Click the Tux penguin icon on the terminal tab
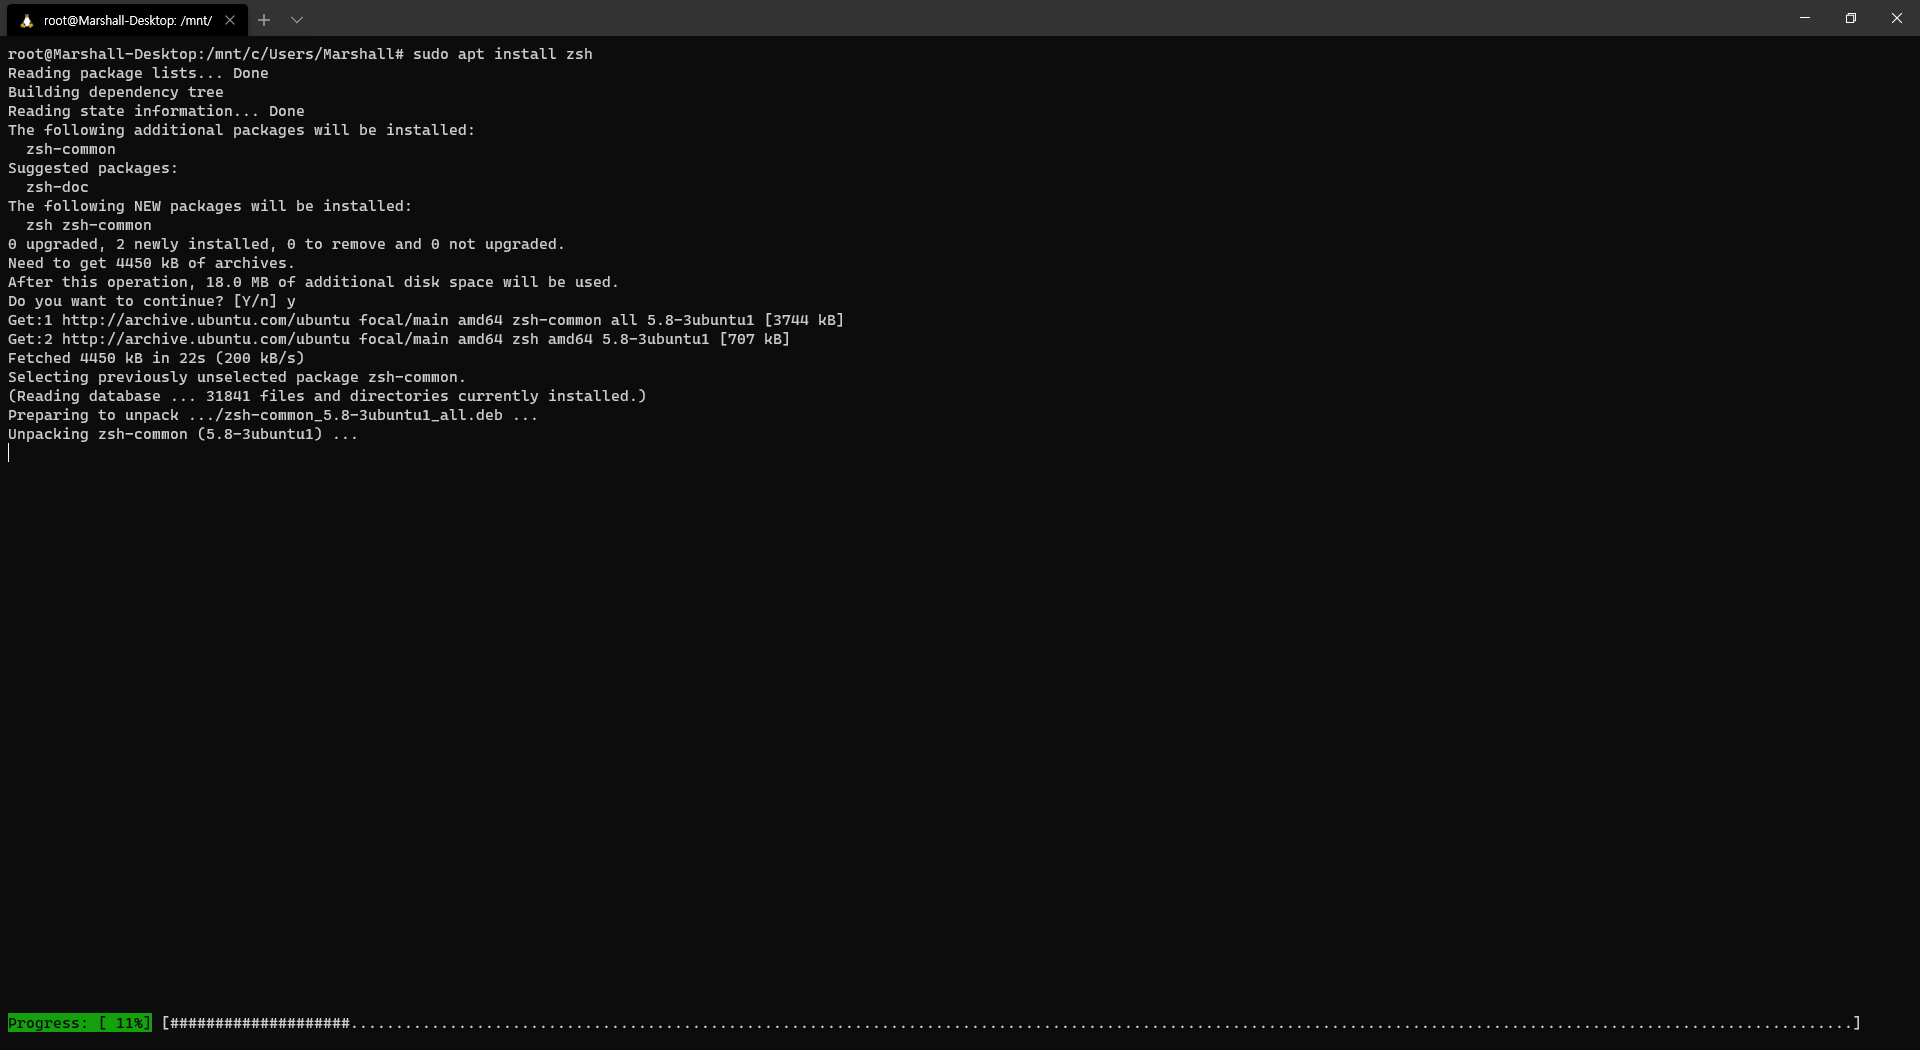 click(x=27, y=19)
